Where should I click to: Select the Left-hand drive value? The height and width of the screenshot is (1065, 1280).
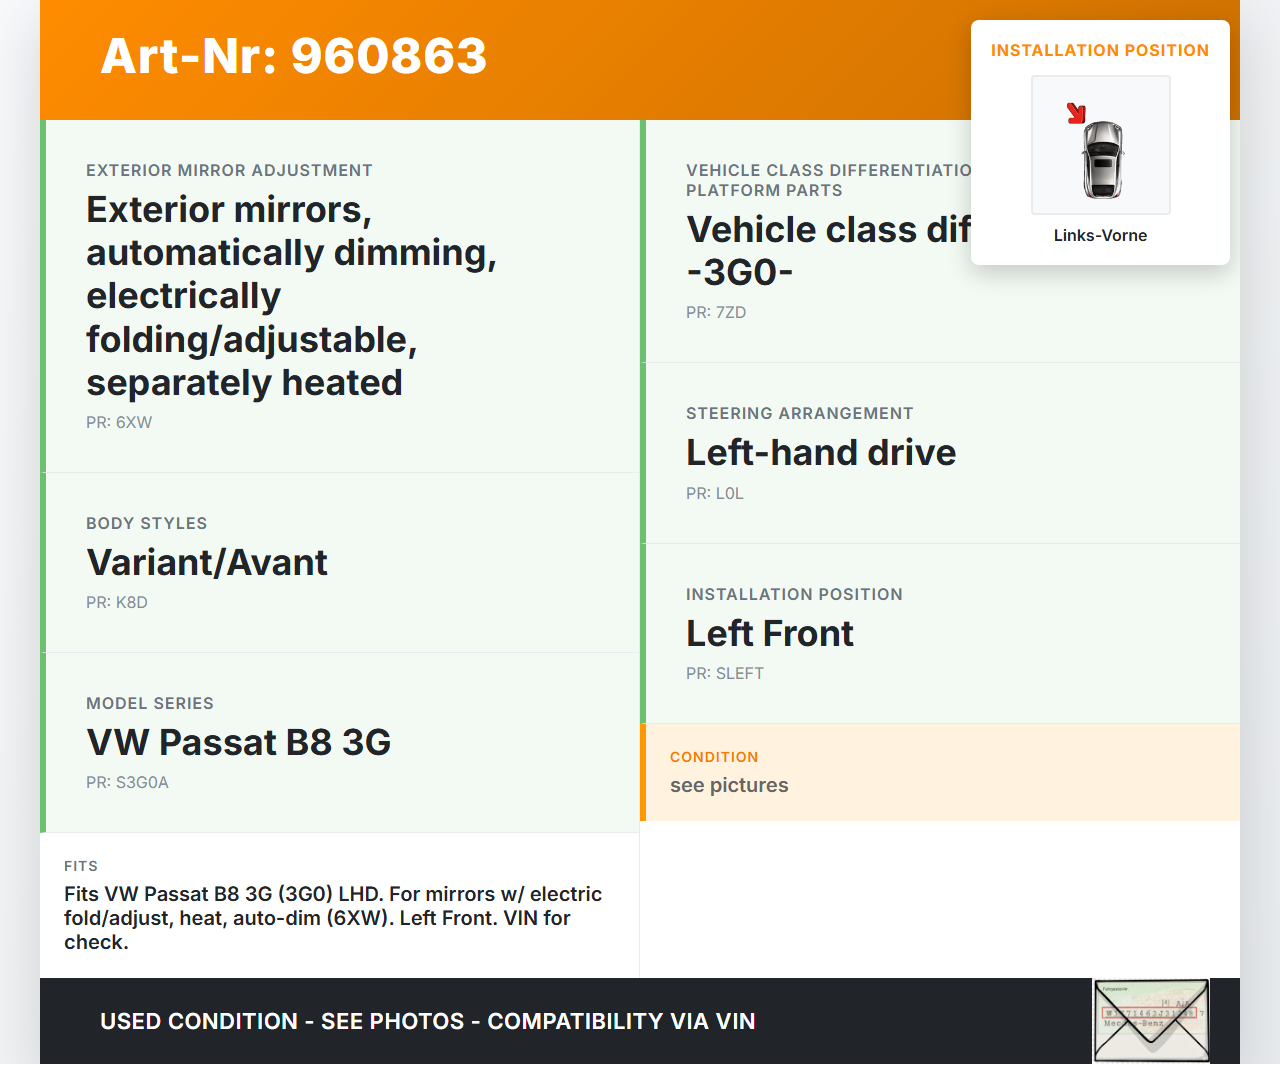(821, 453)
